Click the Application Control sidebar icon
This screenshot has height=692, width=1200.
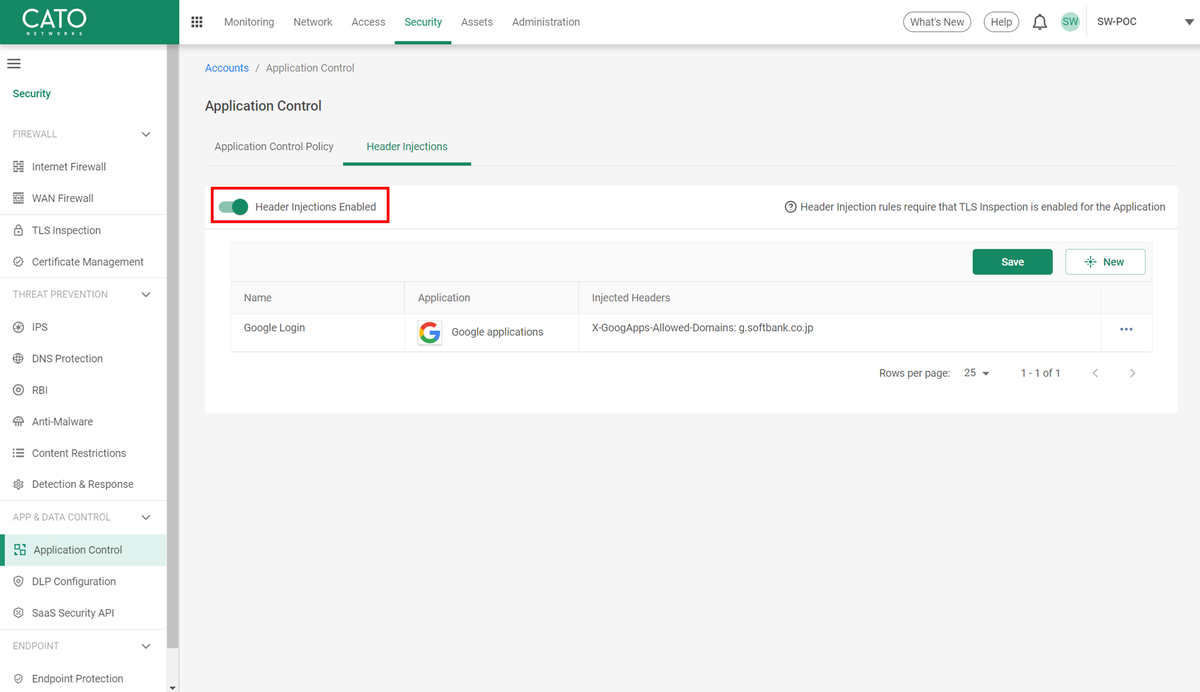point(20,550)
